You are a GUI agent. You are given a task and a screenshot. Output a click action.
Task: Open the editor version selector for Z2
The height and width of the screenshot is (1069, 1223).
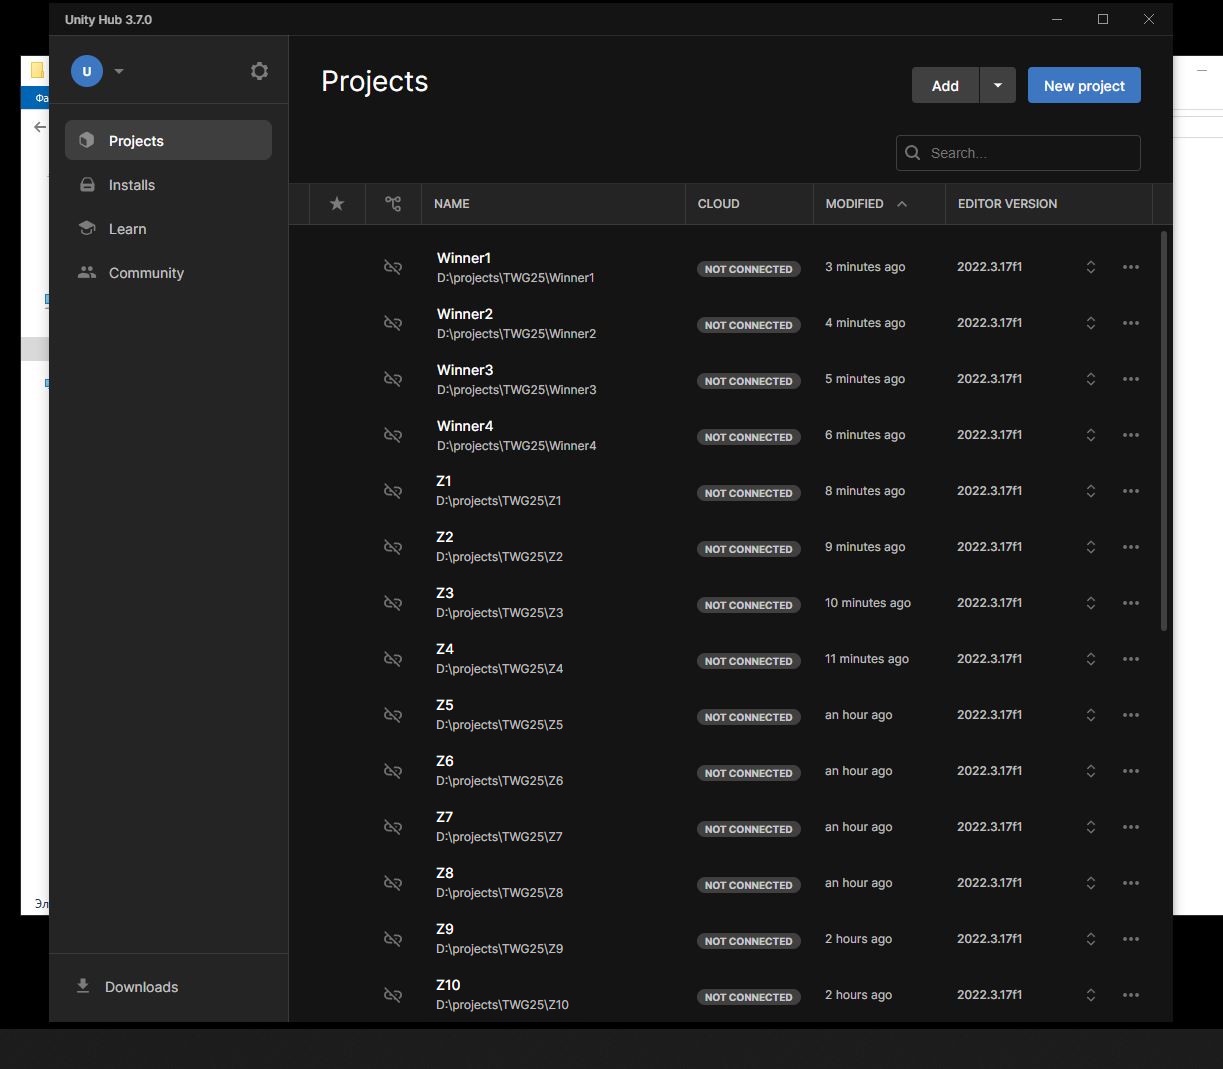[x=1091, y=547]
